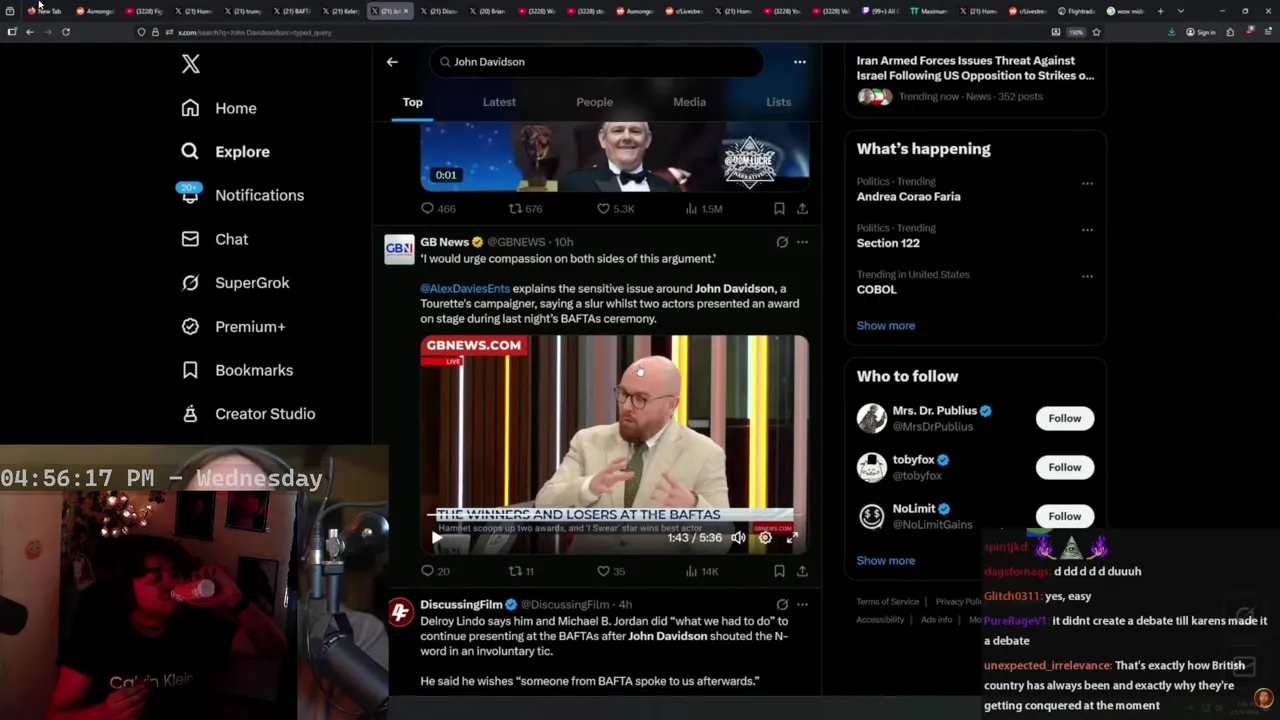Screen dimensions: 1280x720
Task: Reload the page in browser toolbar
Action: [65, 32]
